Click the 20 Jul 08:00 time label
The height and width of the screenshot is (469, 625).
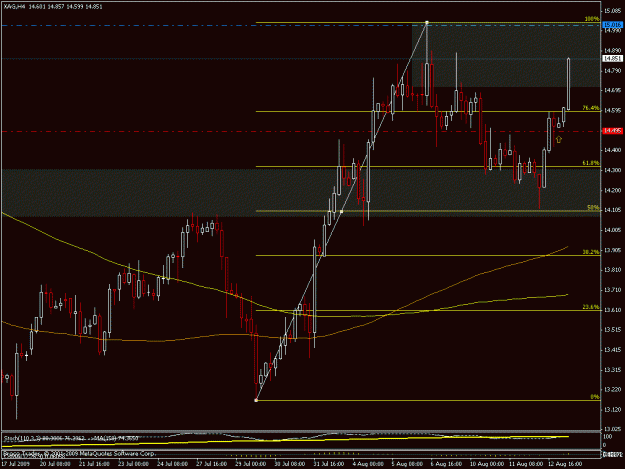(55, 464)
